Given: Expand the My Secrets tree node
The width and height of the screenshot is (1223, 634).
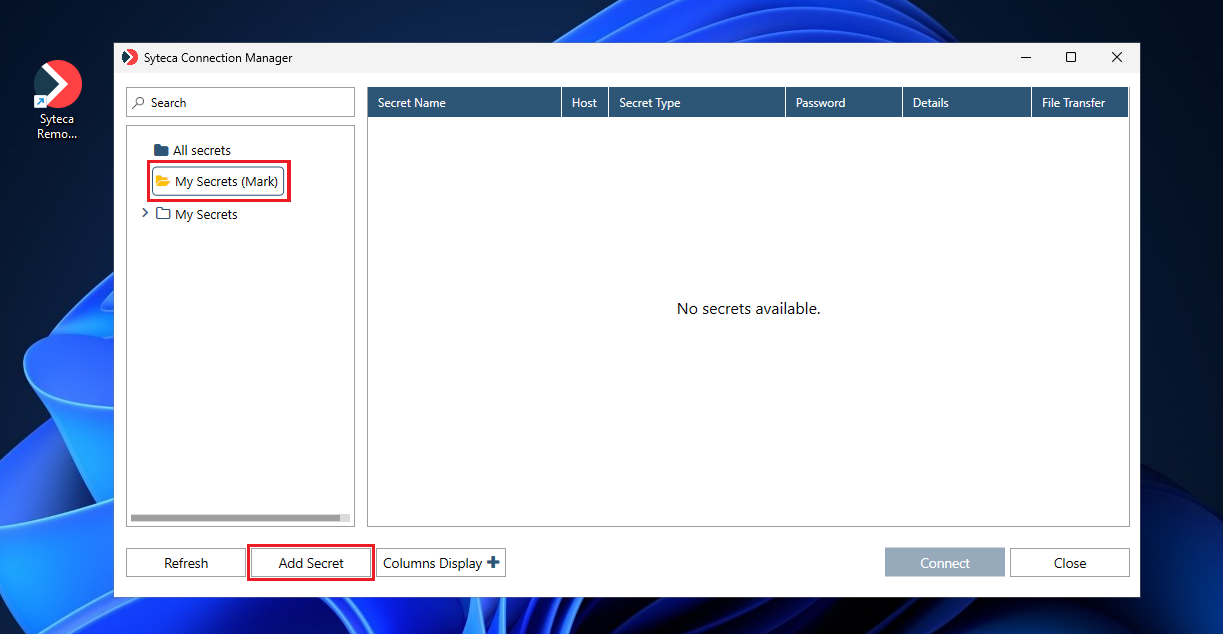Looking at the screenshot, I should 145,213.
